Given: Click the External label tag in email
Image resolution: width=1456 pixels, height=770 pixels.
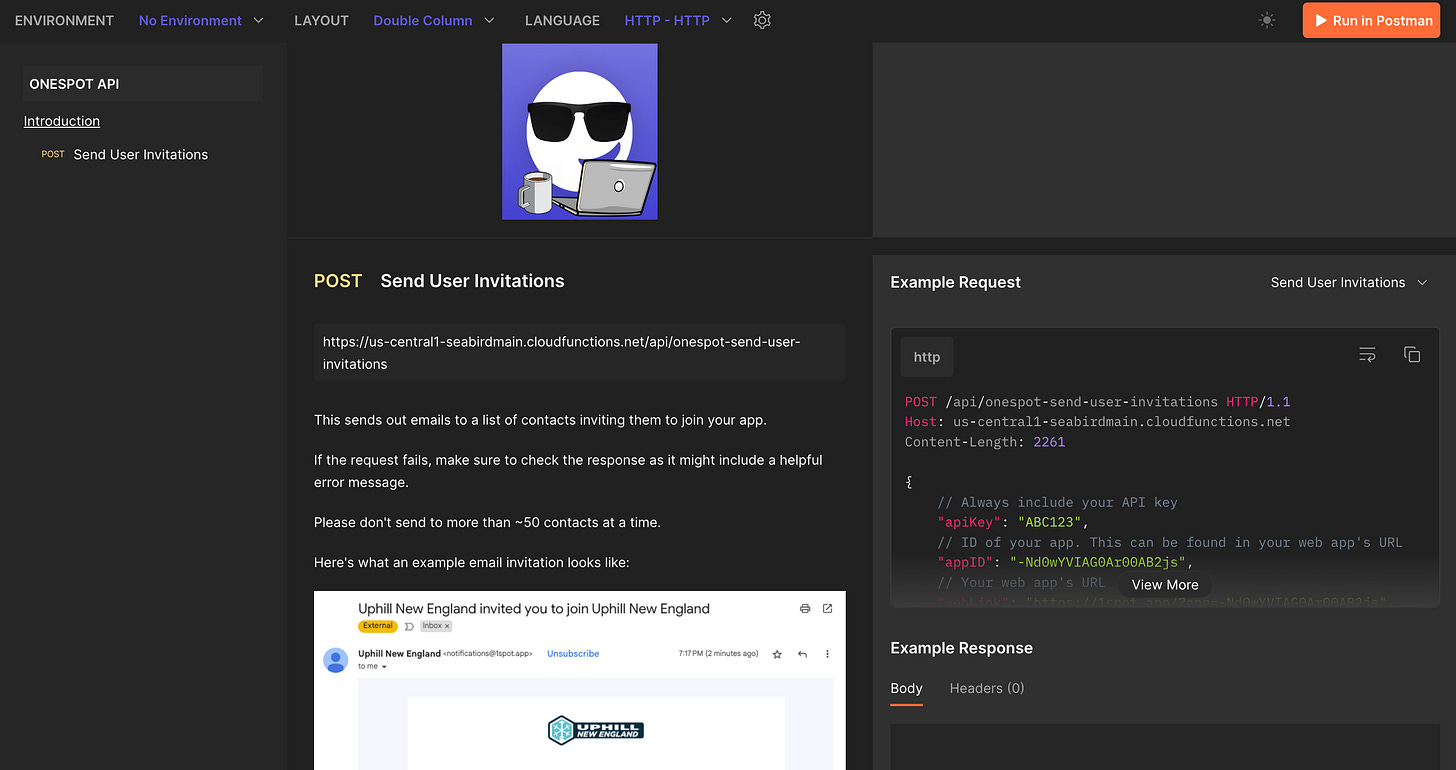Looking at the screenshot, I should click(x=378, y=626).
